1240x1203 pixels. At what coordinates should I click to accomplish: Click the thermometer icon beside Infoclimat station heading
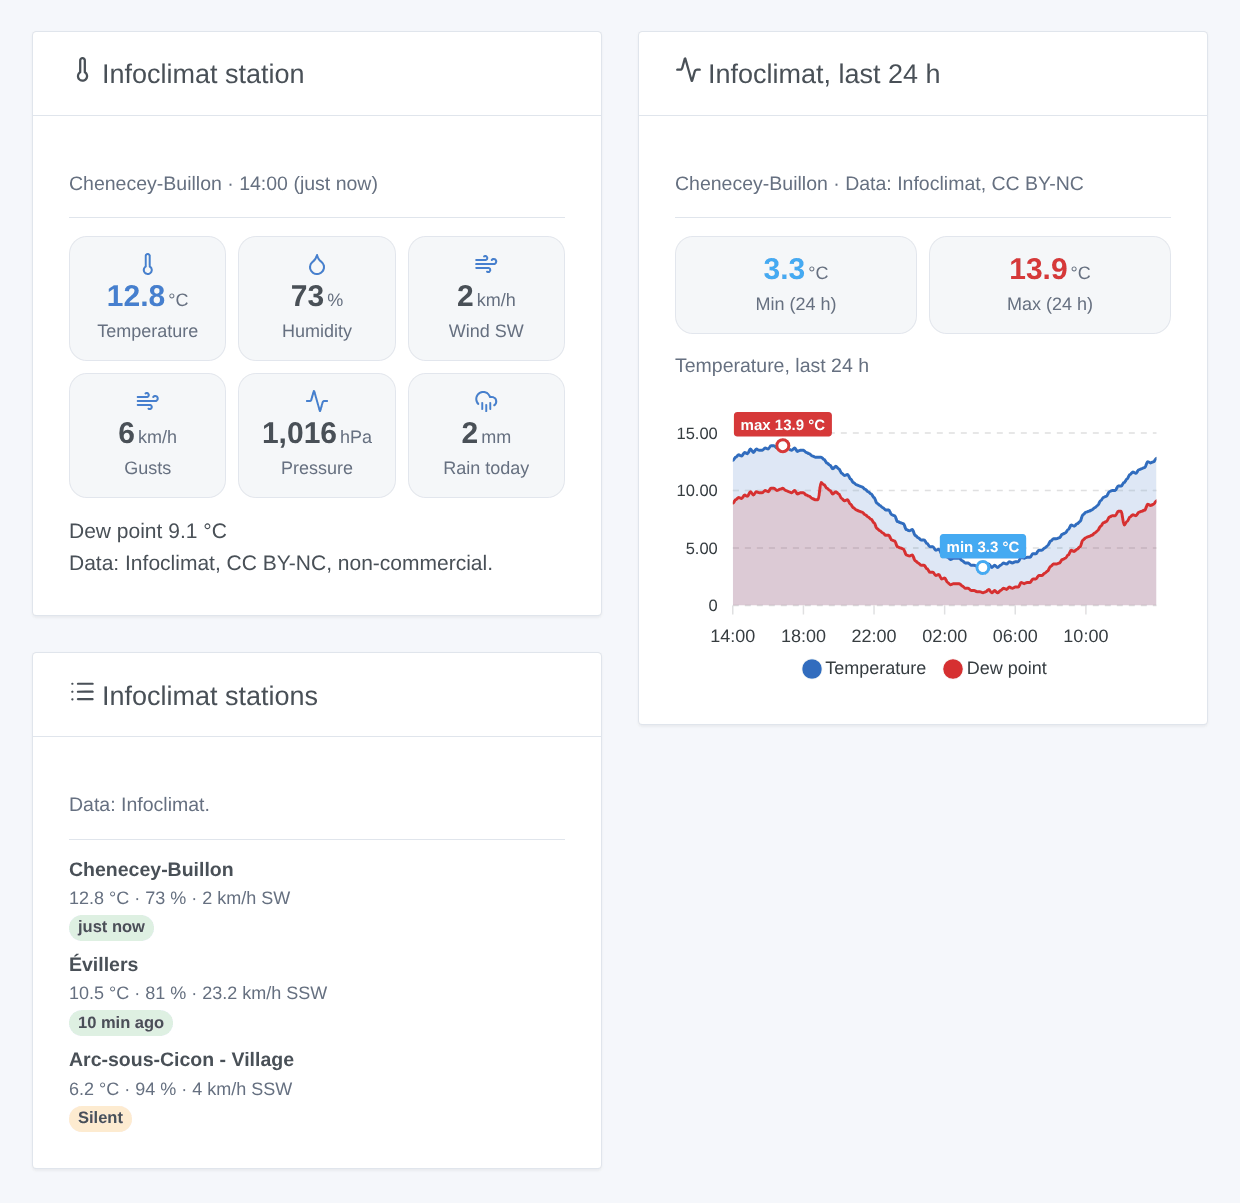click(83, 70)
